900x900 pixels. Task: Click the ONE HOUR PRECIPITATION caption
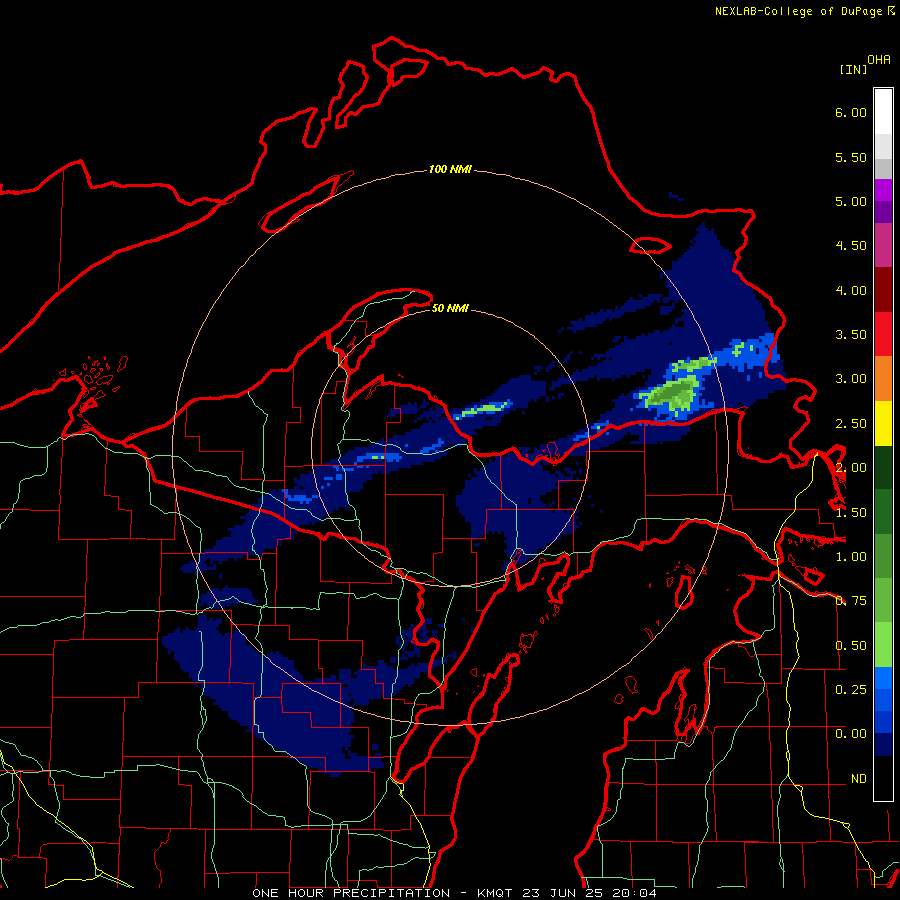(x=351, y=893)
